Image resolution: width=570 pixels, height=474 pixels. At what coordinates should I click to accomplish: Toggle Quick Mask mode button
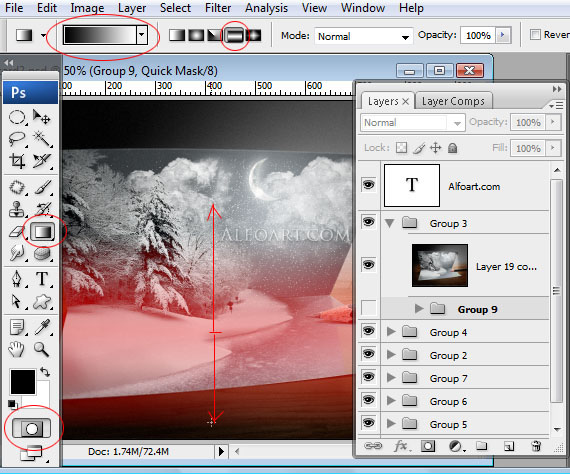tap(32, 429)
